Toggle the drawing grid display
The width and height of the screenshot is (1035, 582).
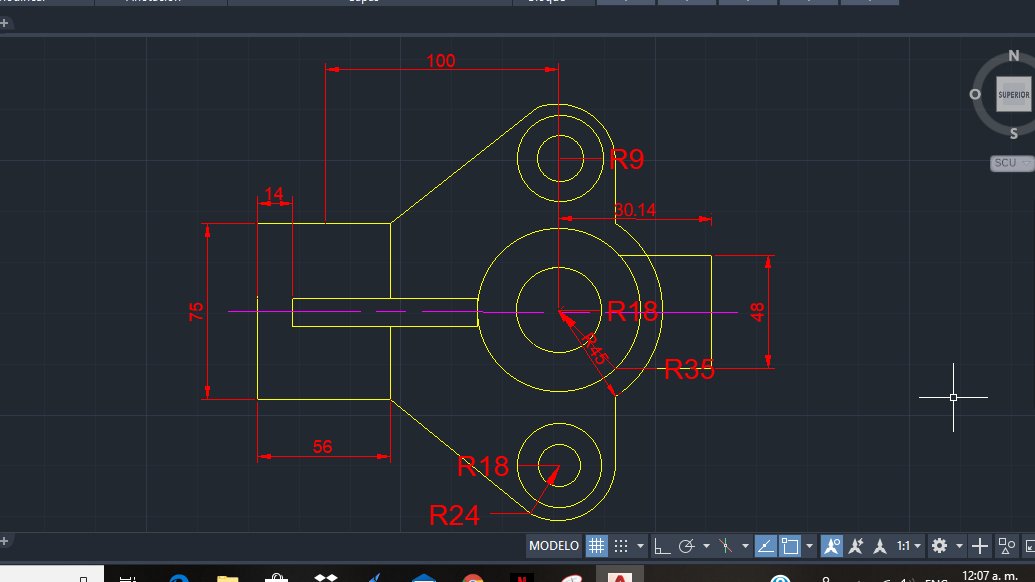[x=596, y=546]
